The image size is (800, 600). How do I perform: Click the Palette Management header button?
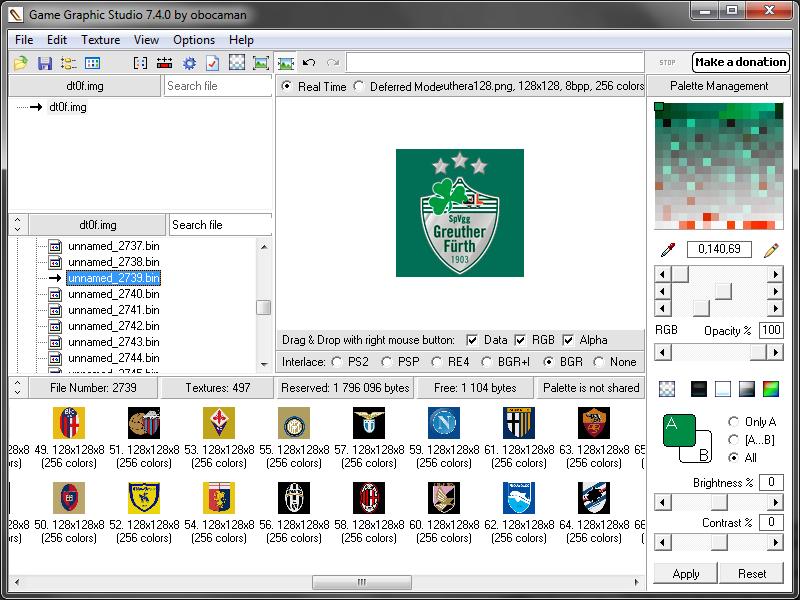pos(719,86)
